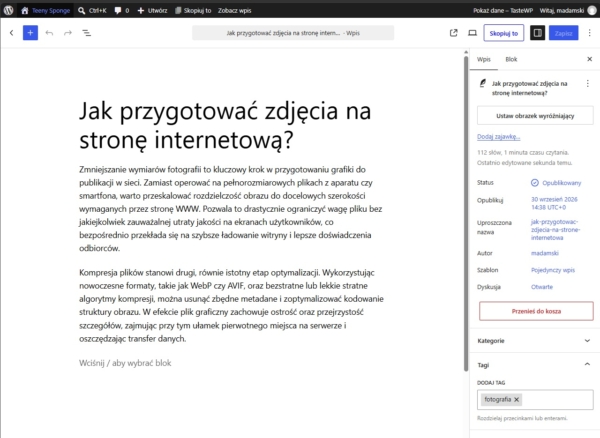Change the author madamski

click(545, 253)
